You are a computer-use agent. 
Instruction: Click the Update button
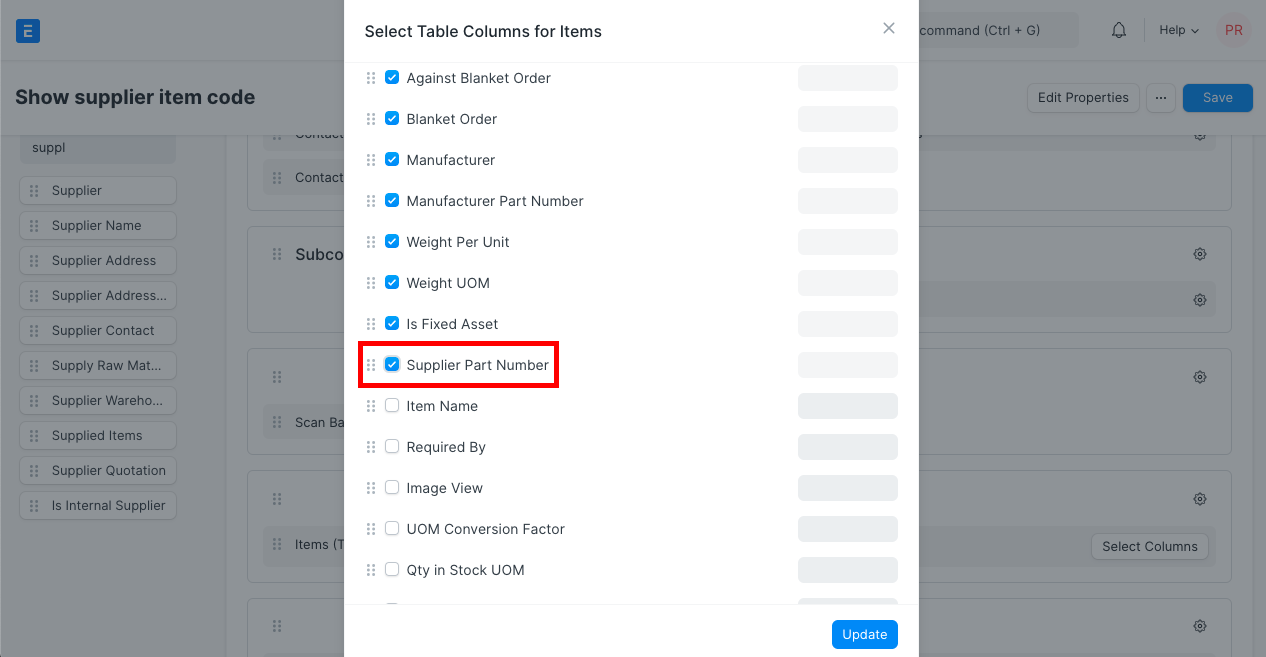coord(864,634)
